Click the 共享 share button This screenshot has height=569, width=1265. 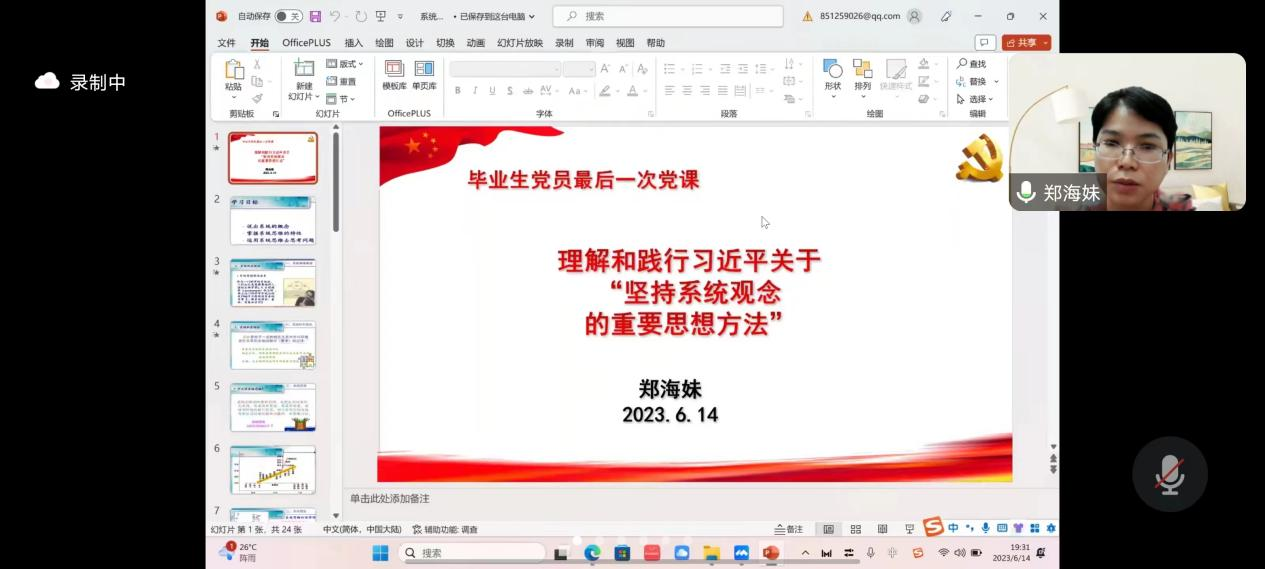(1026, 43)
